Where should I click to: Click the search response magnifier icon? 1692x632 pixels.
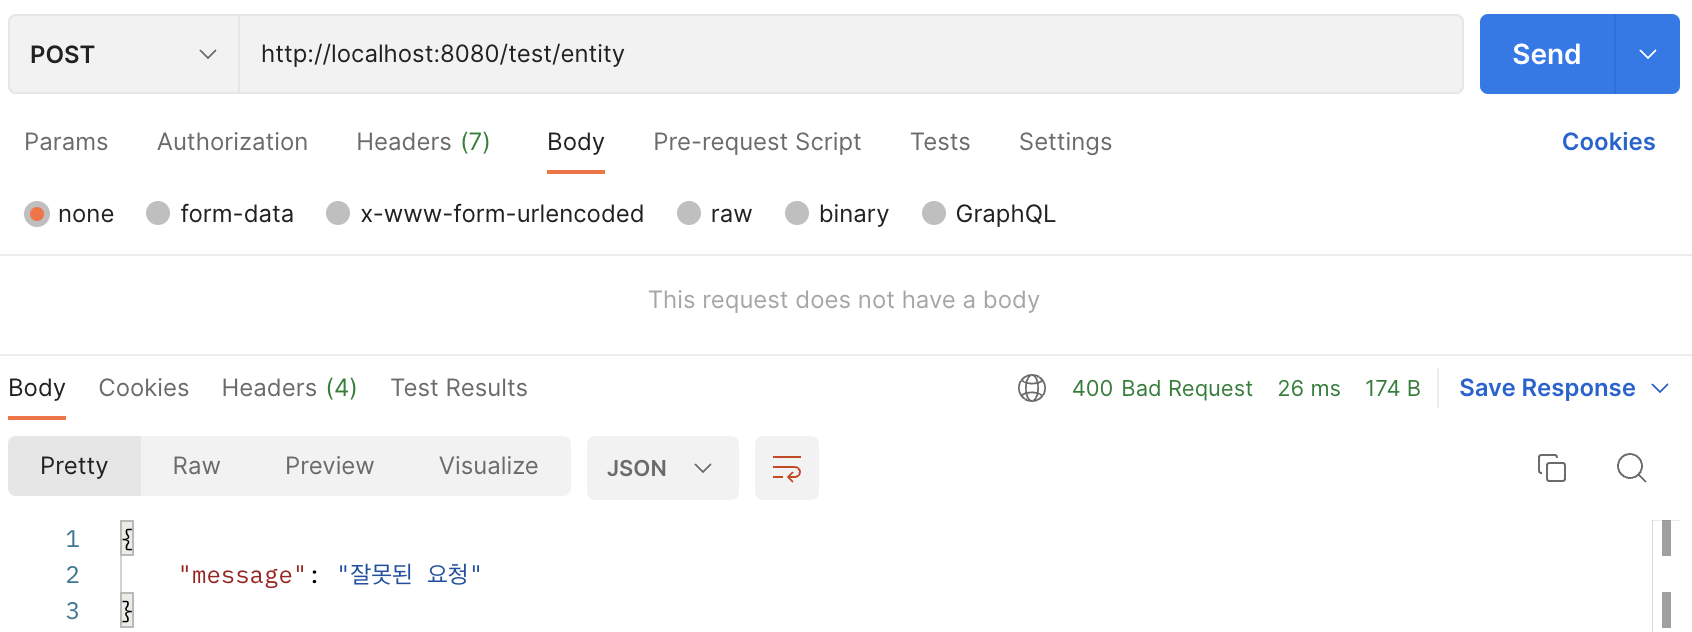pyautogui.click(x=1631, y=467)
